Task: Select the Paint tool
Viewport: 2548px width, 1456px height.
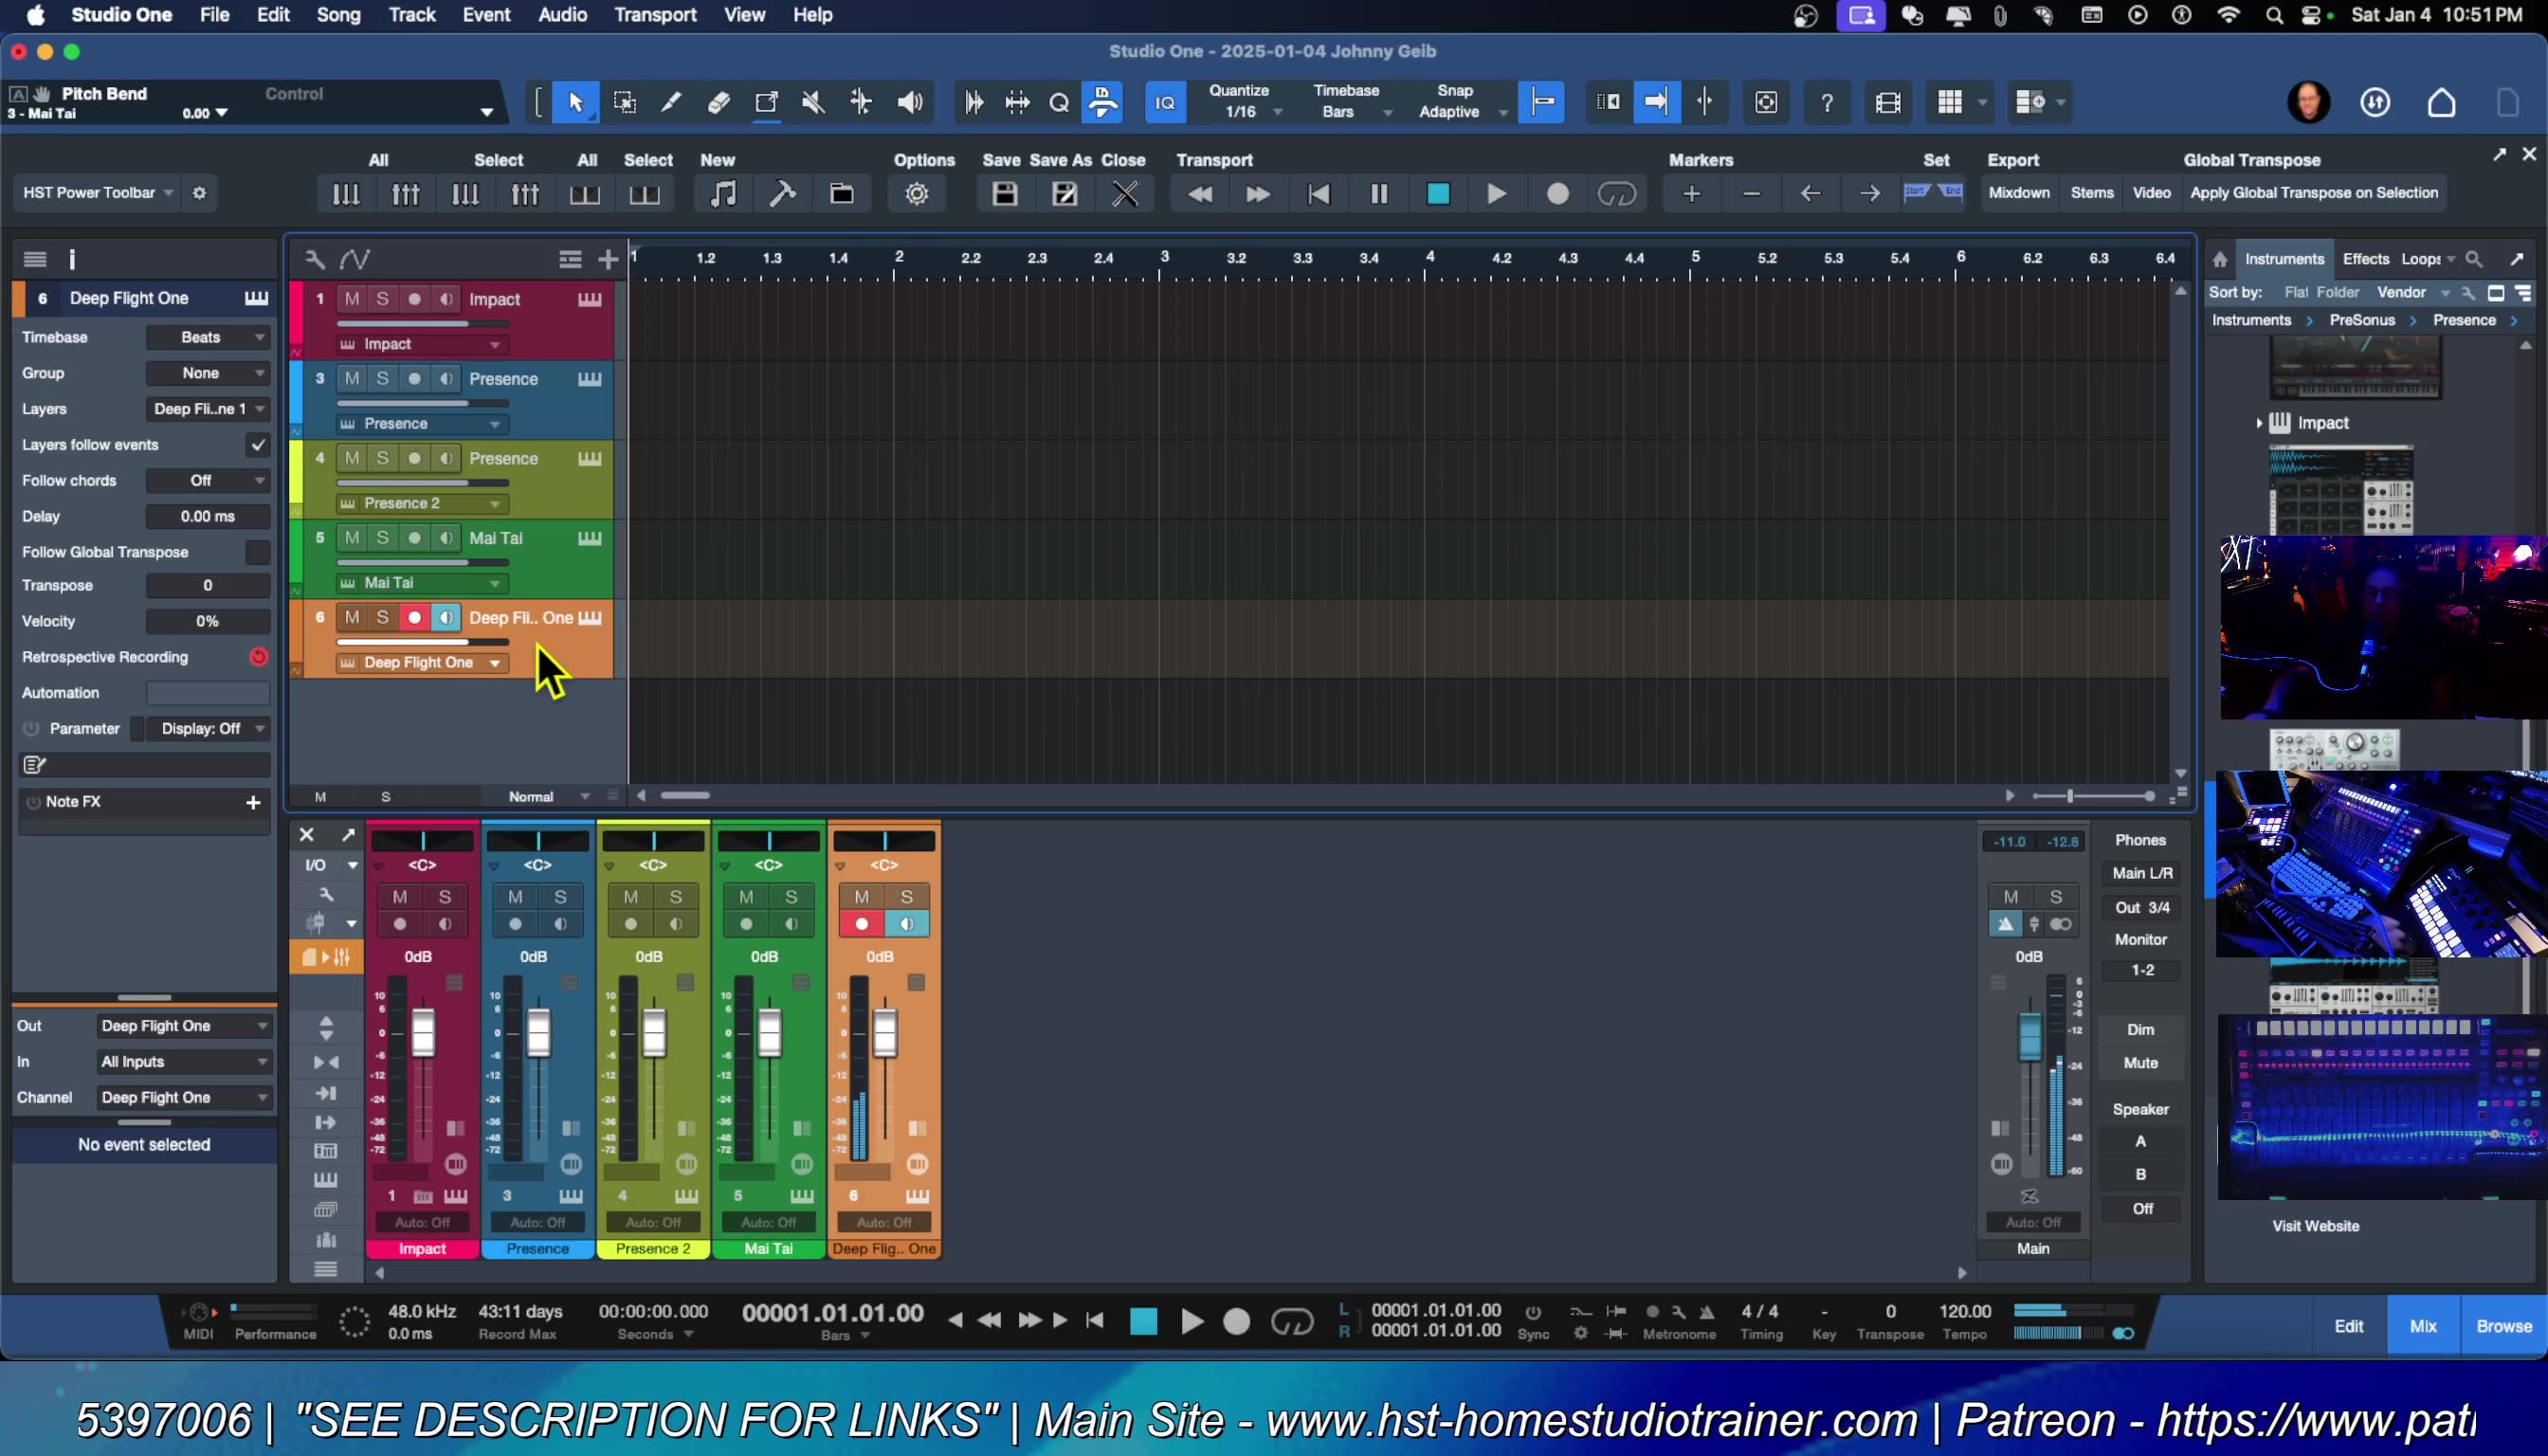Action: pos(671,101)
